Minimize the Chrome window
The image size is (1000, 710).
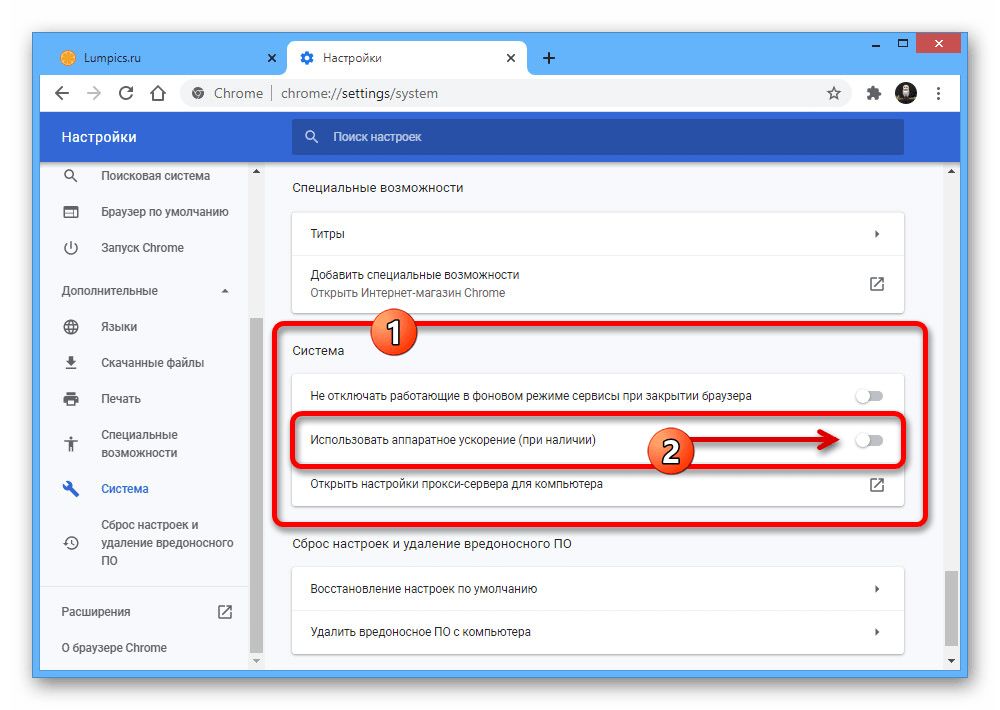click(x=876, y=44)
